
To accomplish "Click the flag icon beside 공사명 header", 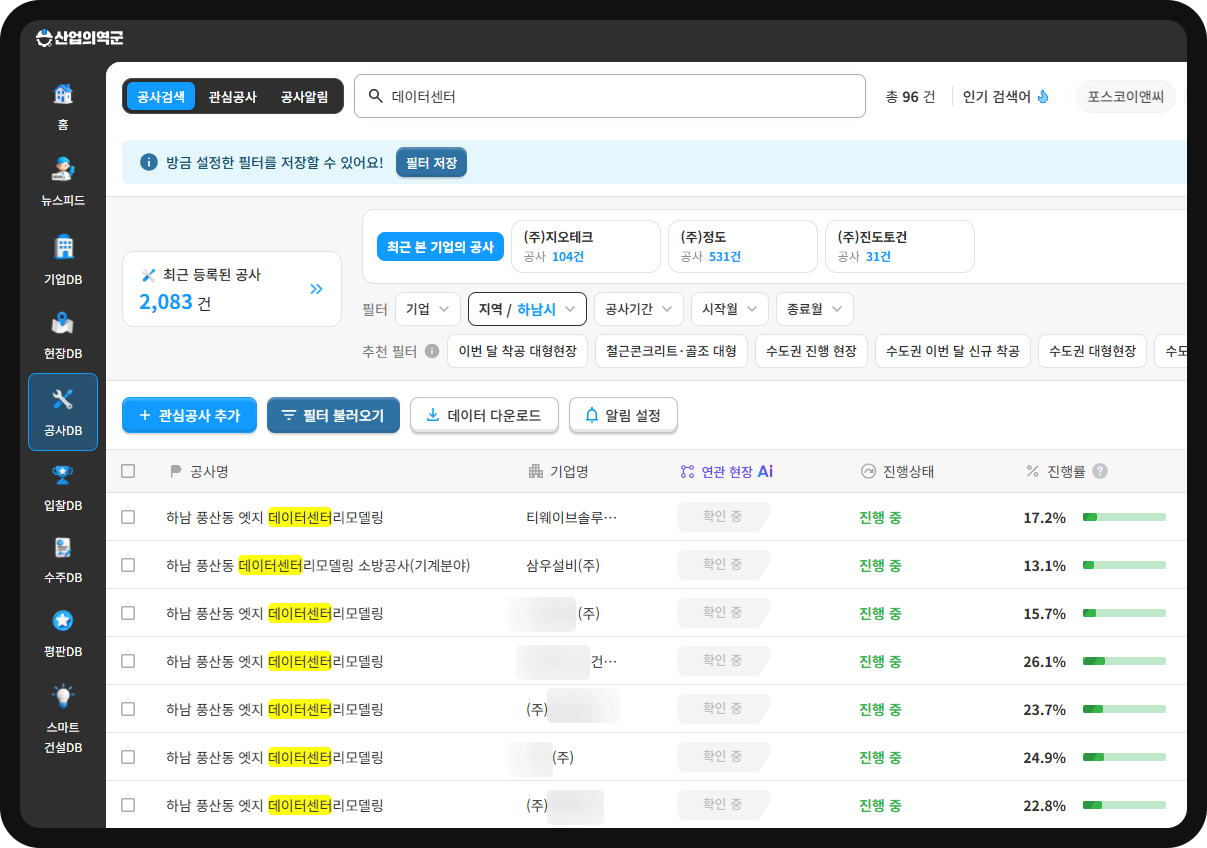I will coord(176,471).
